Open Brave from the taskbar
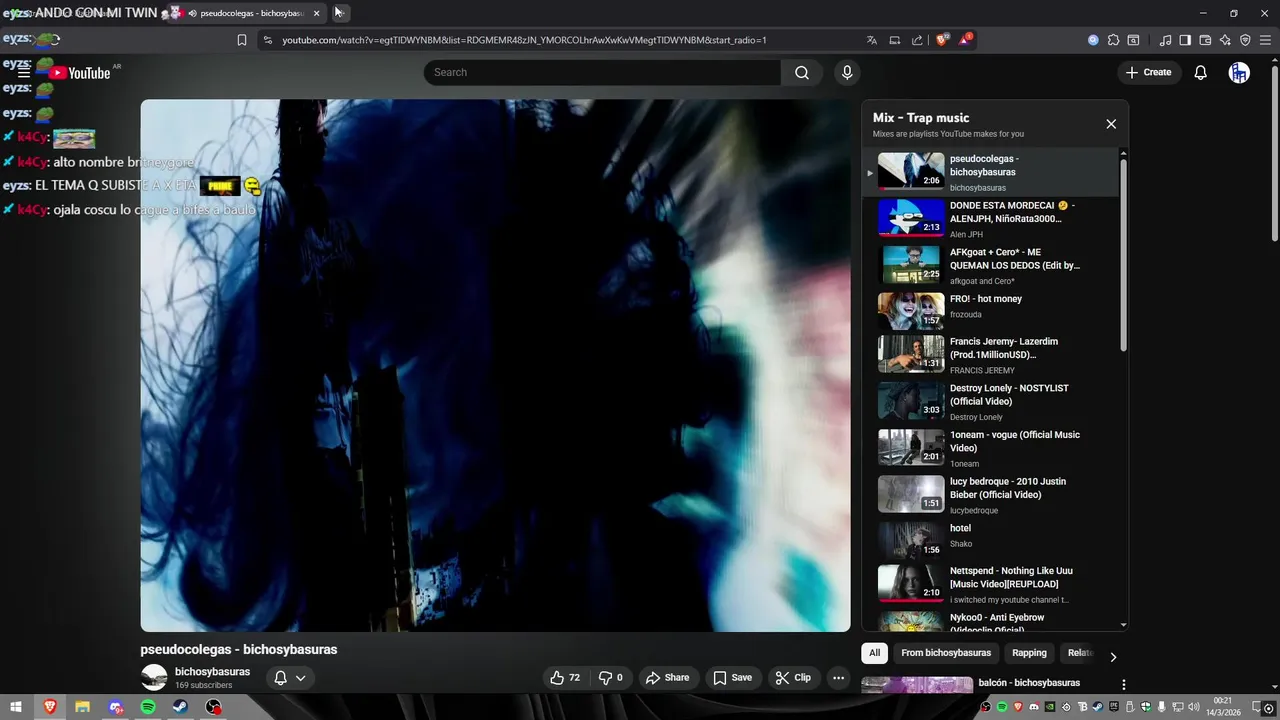Viewport: 1280px width, 720px height. pos(49,707)
